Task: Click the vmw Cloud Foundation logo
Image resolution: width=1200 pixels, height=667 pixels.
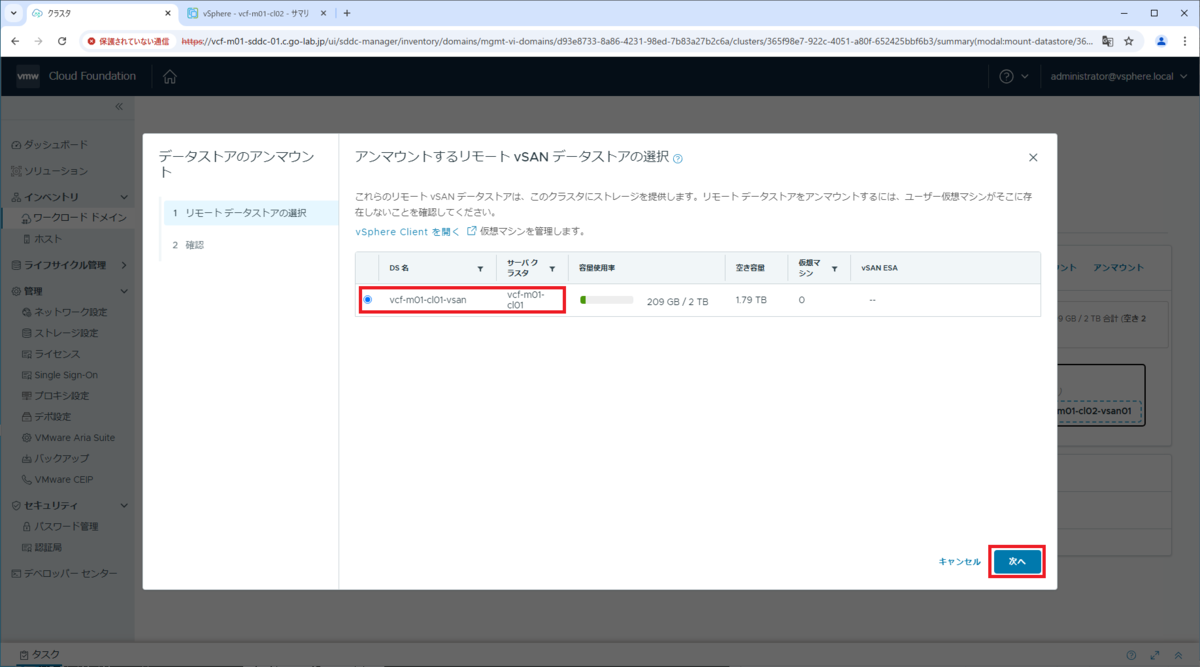Action: point(76,77)
